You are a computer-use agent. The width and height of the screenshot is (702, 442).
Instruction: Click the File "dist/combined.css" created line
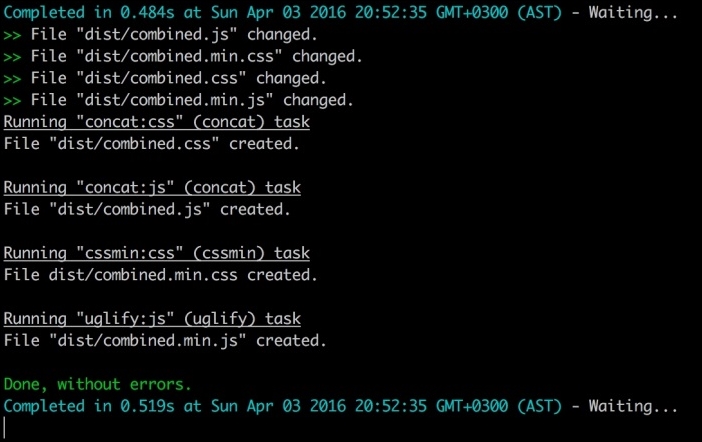152,144
